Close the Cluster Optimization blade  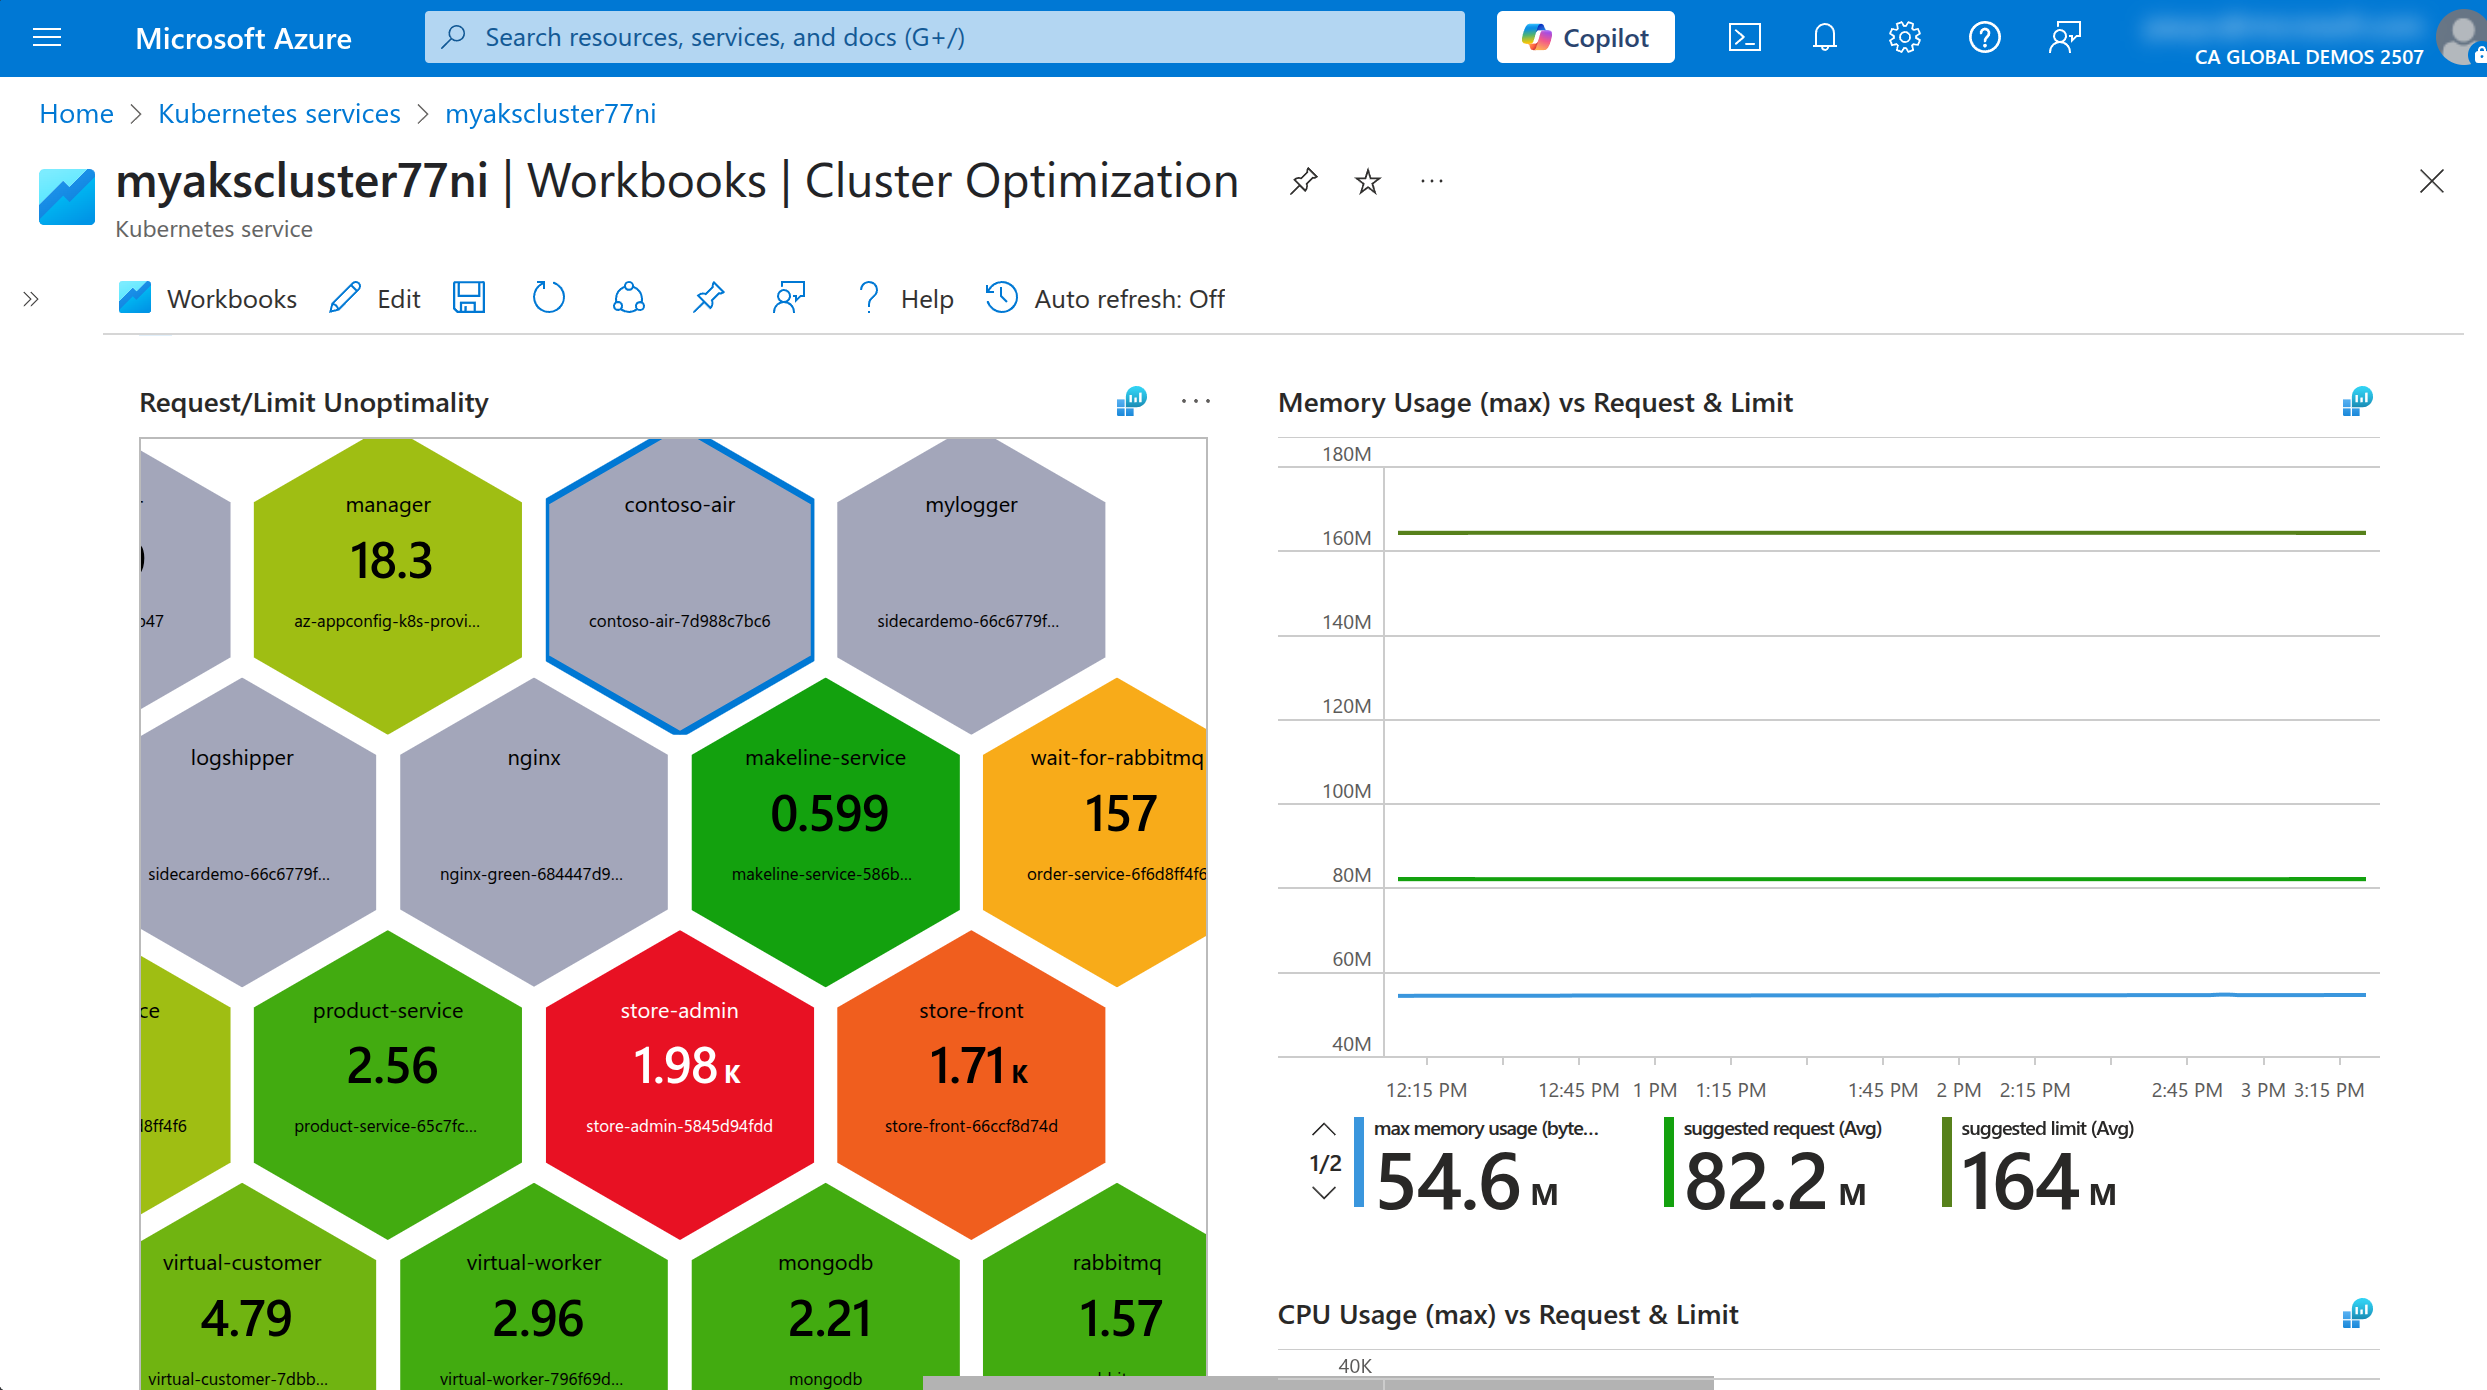(x=2431, y=181)
